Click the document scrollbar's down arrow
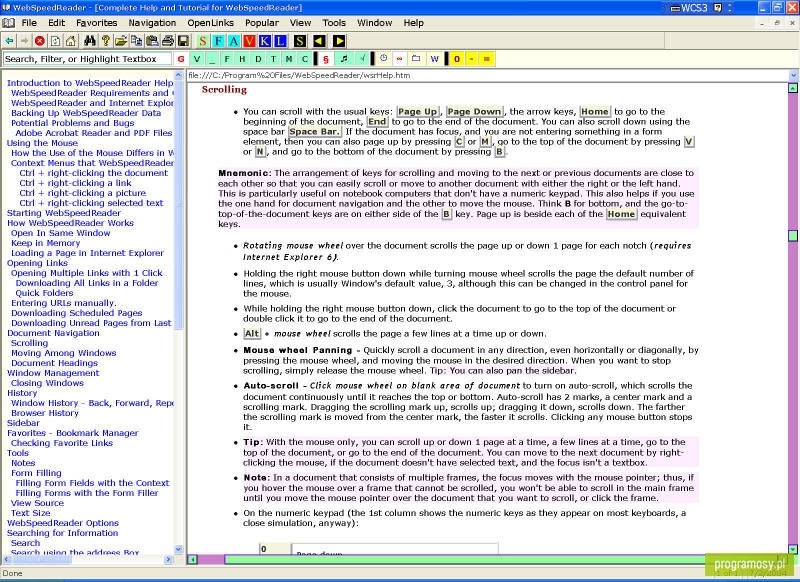 tap(793, 549)
